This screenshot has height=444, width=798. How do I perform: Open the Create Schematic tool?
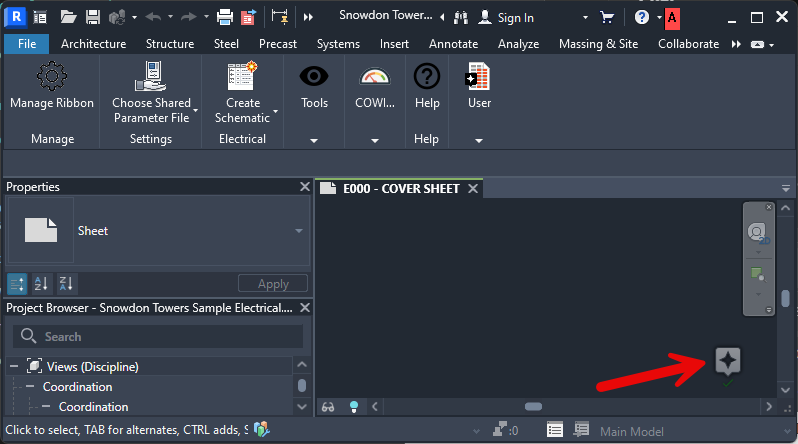coord(242,77)
